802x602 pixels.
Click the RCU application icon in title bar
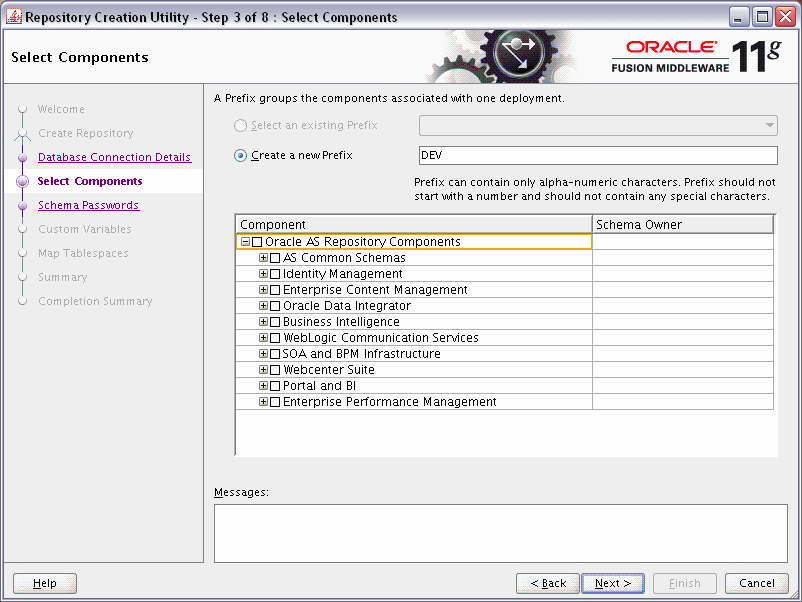(14, 15)
